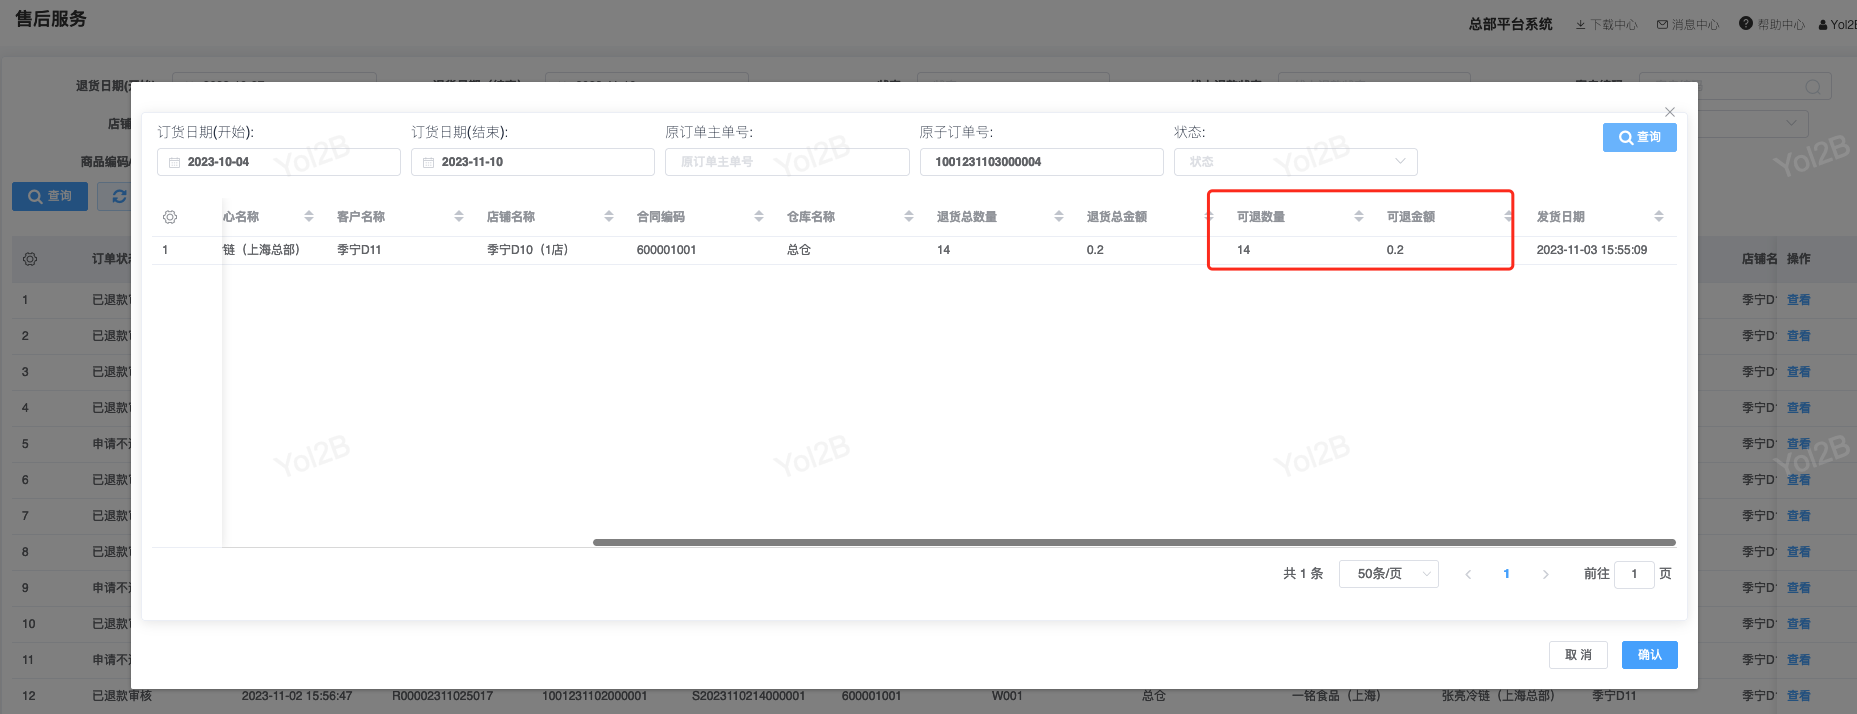Go to previous page arrow

pos(1468,574)
